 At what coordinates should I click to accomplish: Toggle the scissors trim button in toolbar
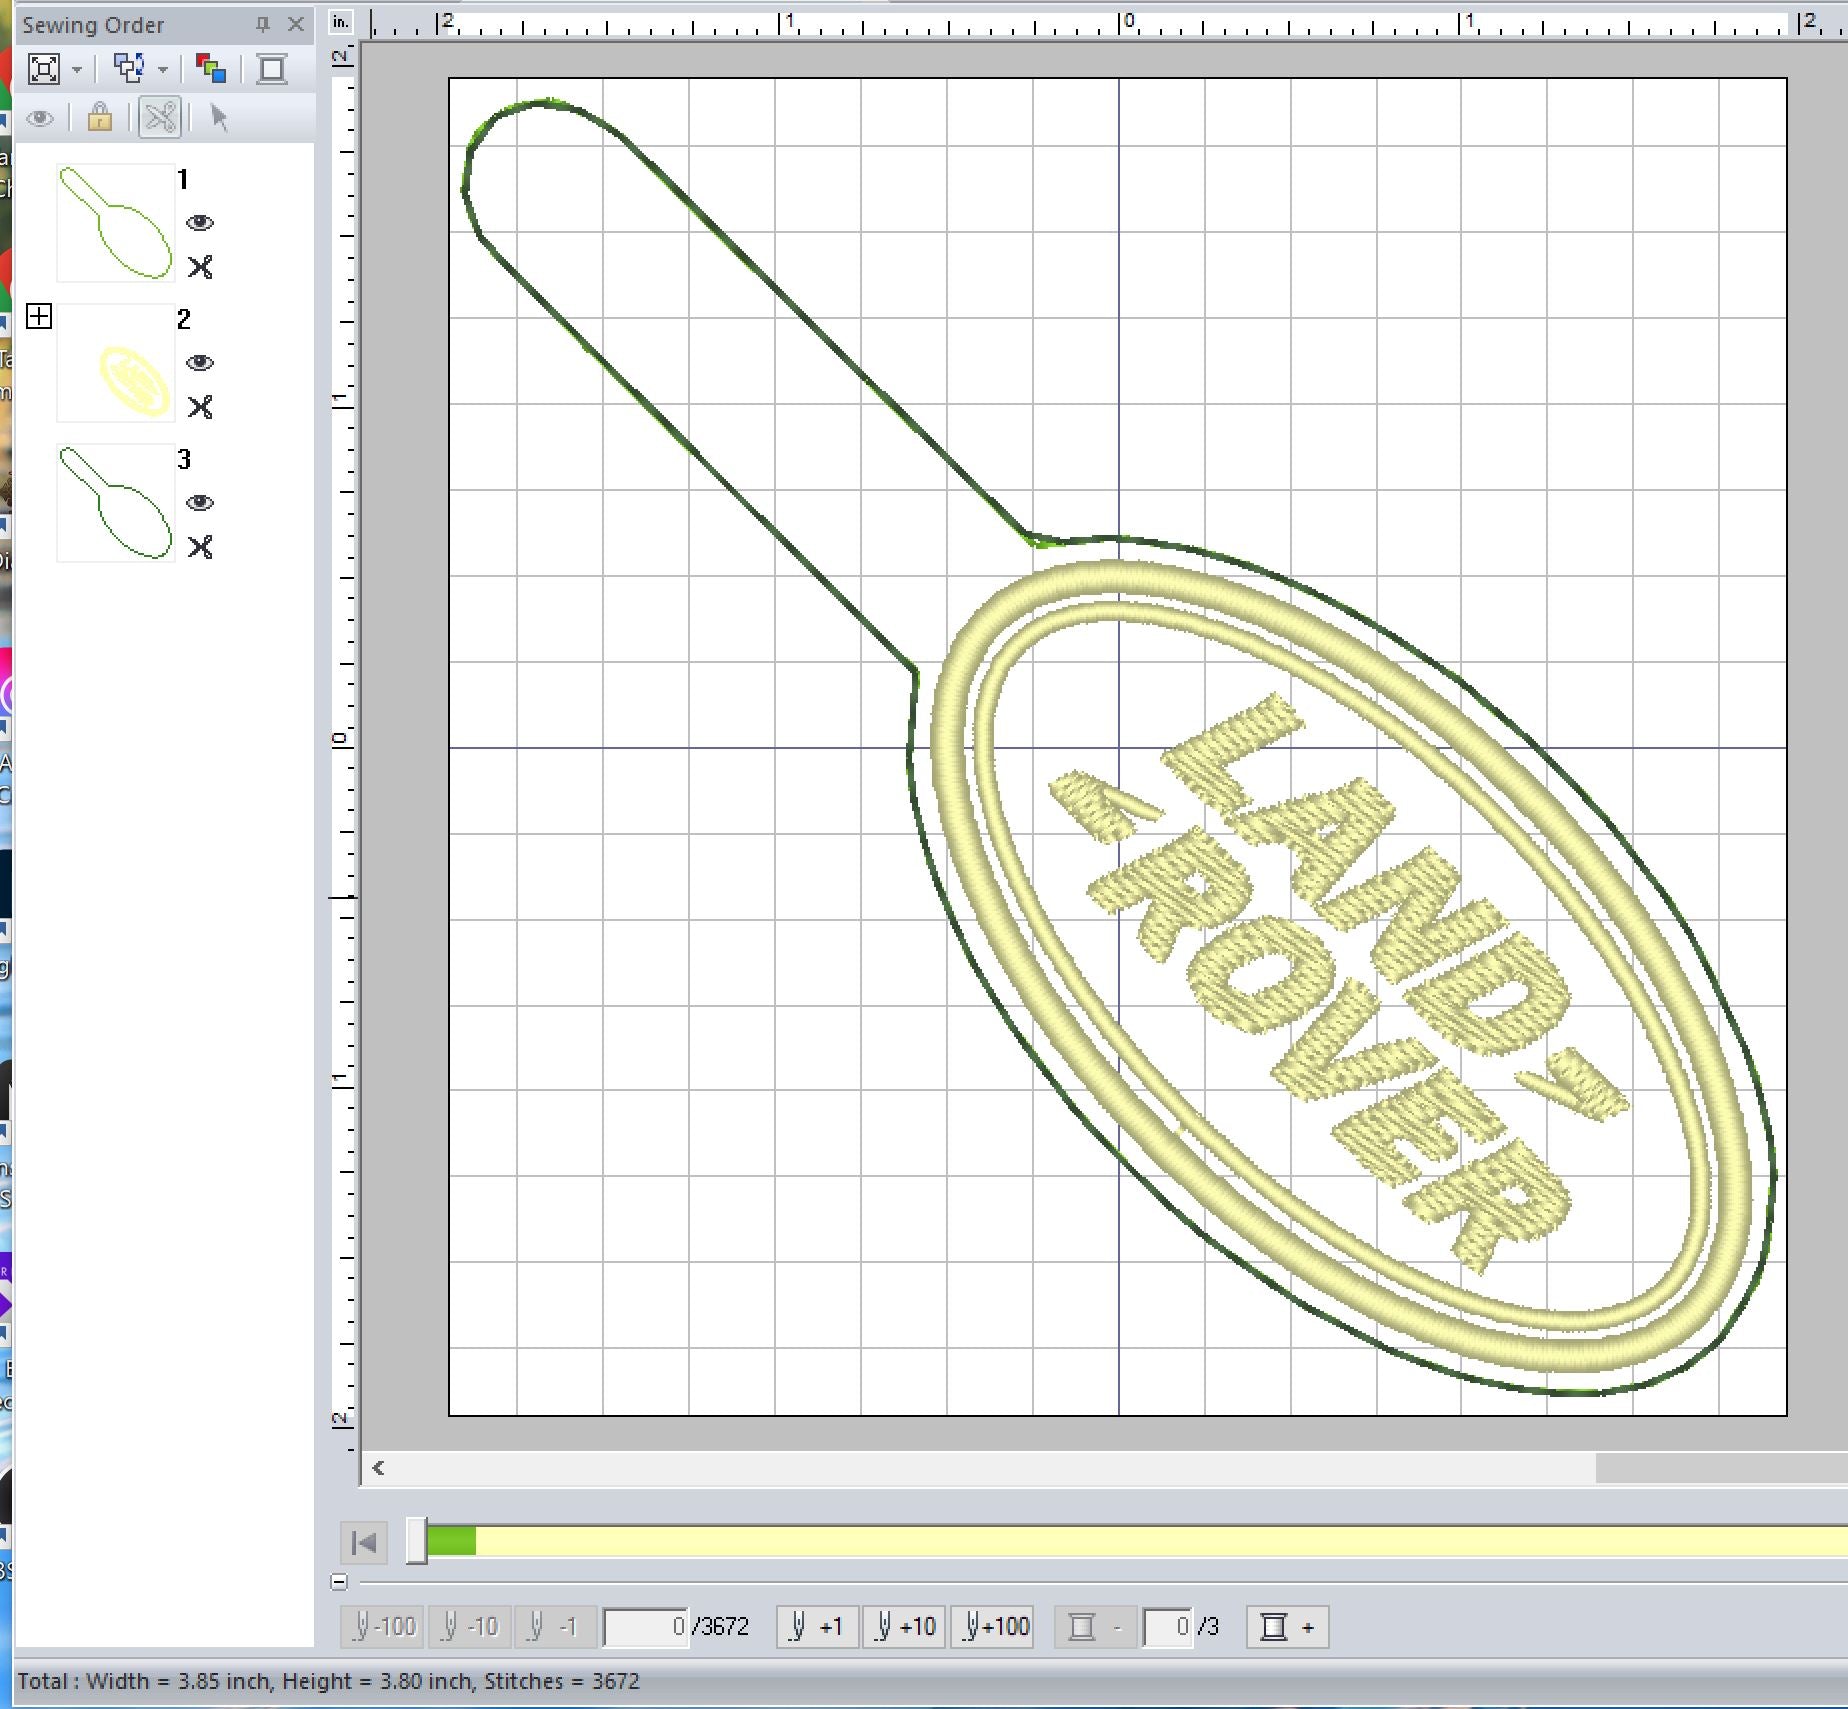tap(160, 118)
